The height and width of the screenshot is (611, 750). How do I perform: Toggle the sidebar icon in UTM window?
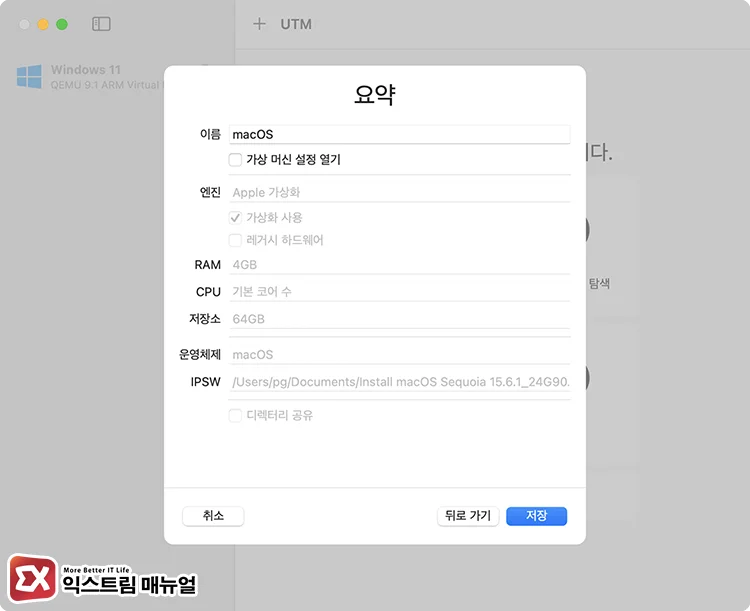pos(101,24)
